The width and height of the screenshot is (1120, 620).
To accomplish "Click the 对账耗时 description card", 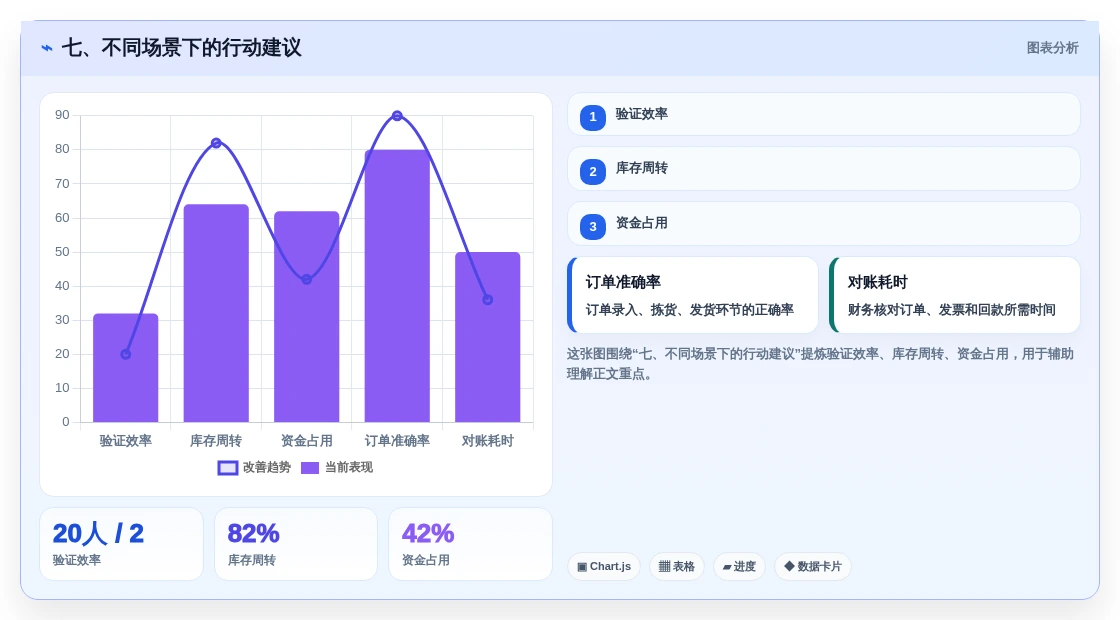I will pos(955,295).
